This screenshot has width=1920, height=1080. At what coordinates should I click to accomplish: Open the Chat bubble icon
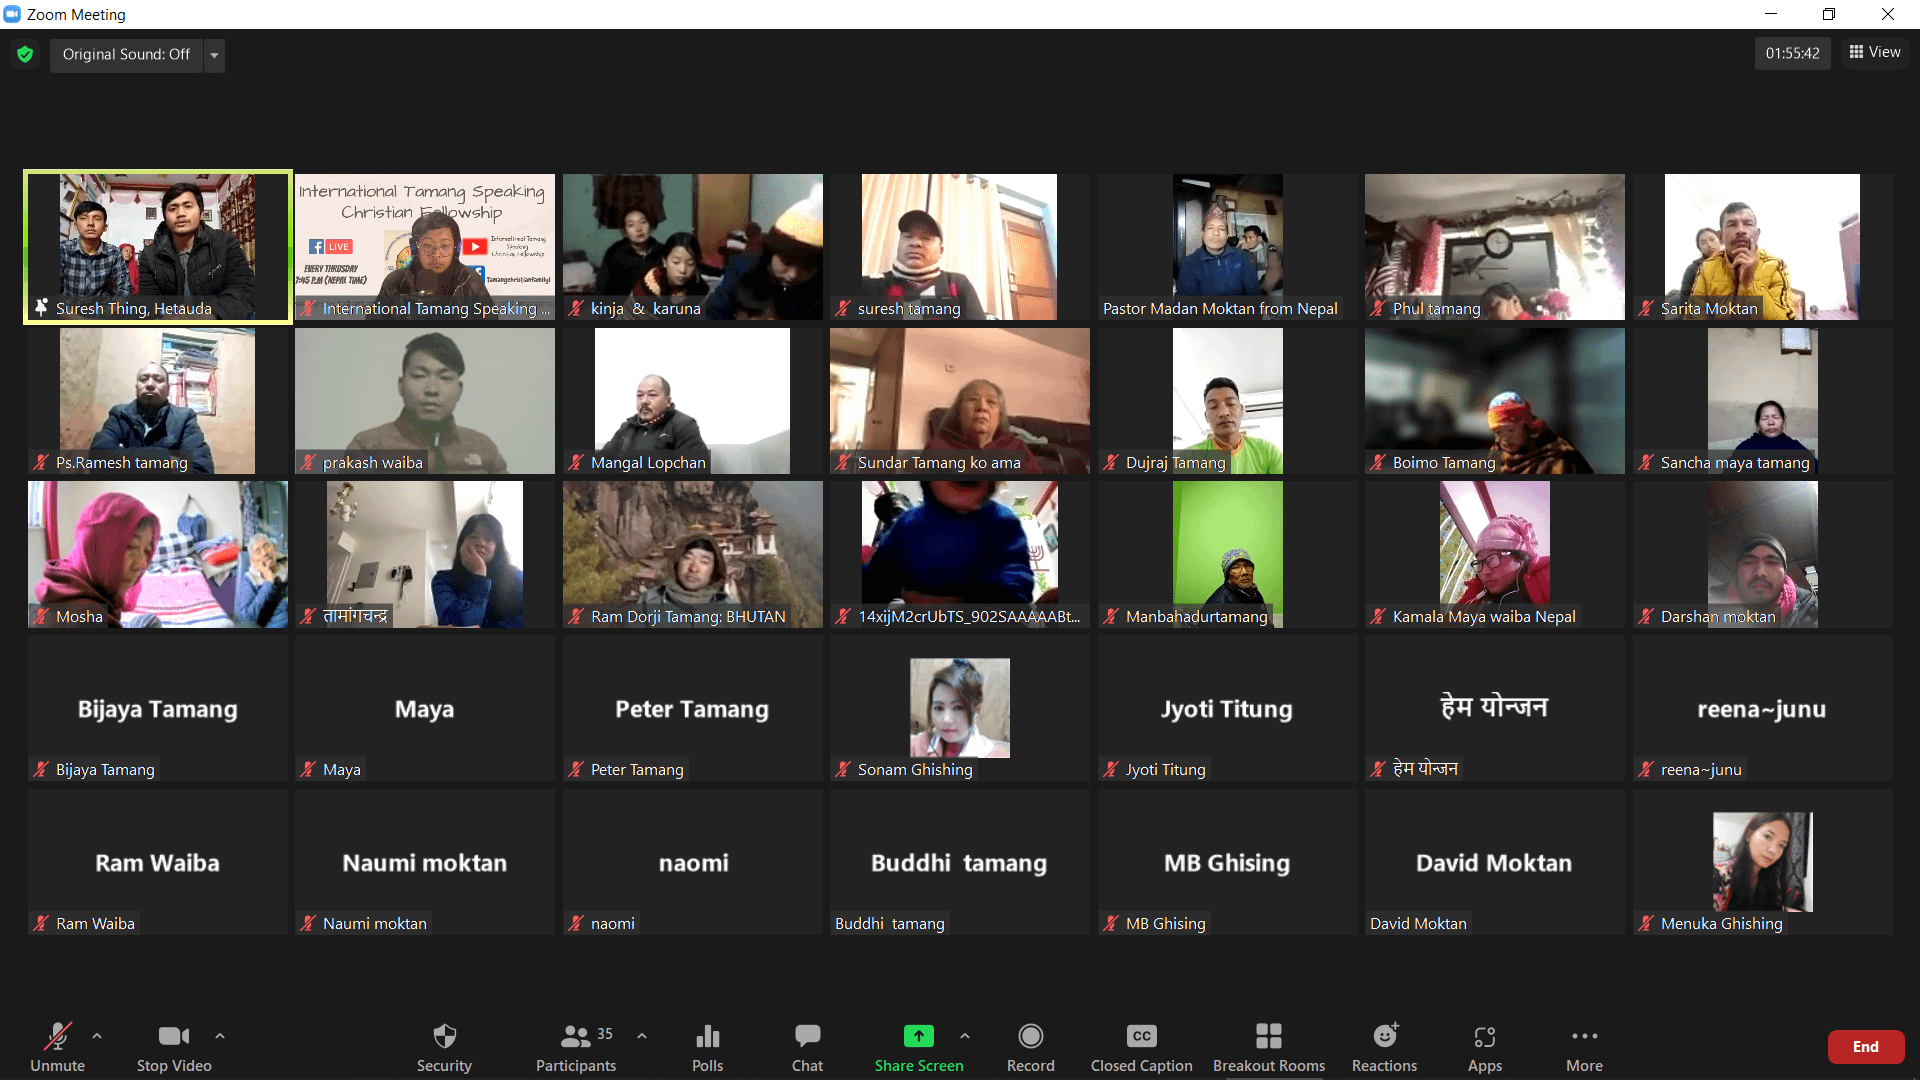point(807,1036)
